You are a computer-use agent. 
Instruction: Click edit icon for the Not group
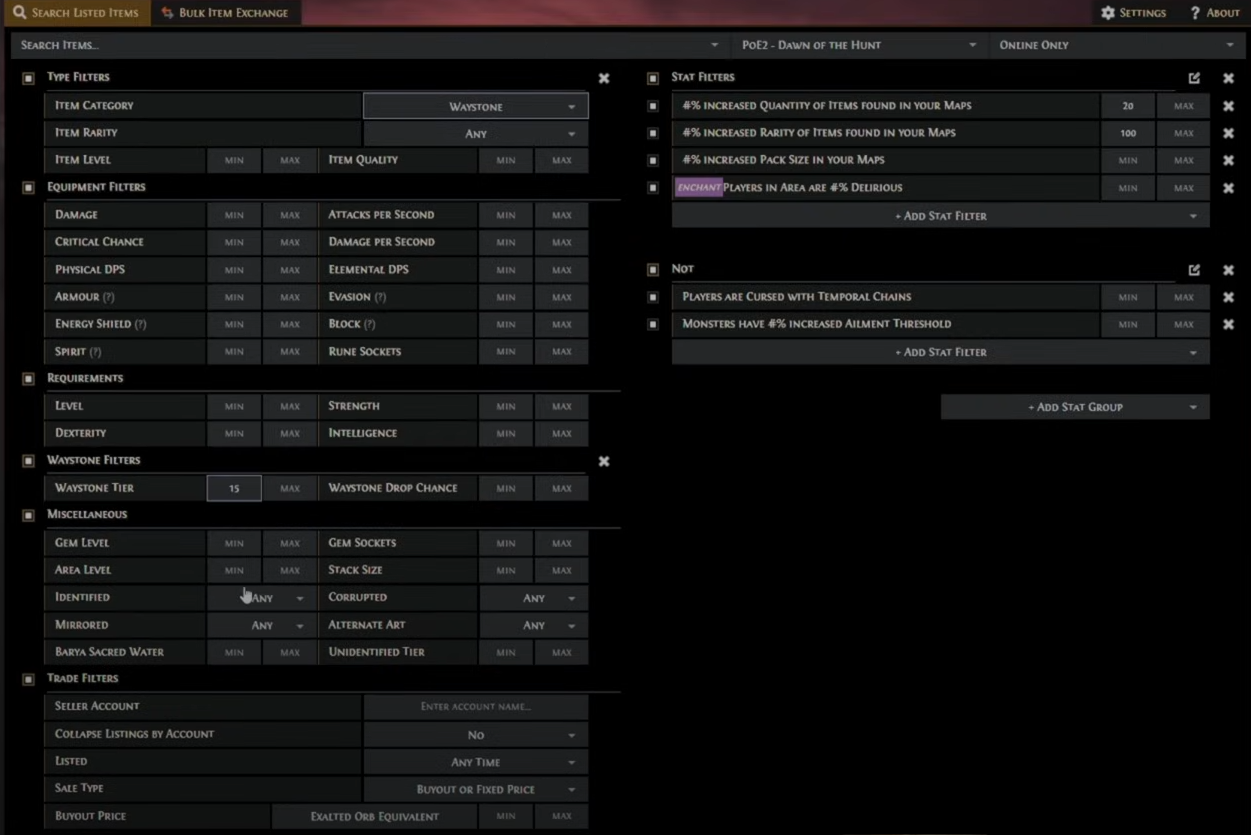tap(1194, 270)
